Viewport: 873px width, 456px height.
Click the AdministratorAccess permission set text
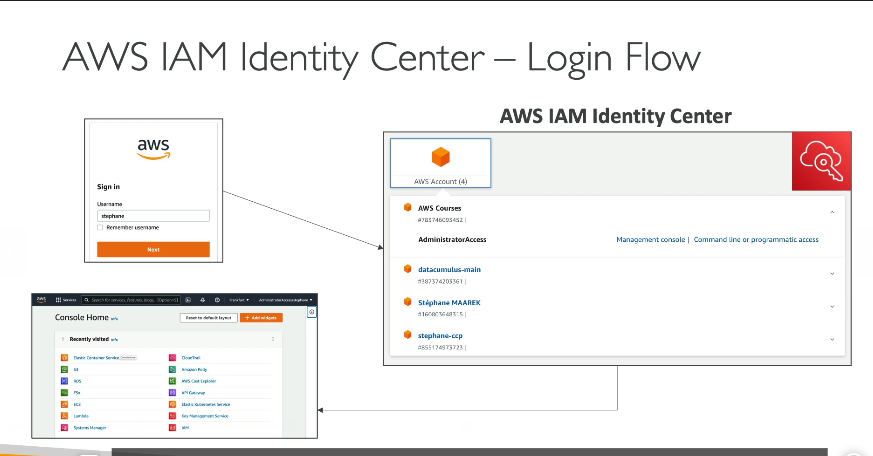(452, 239)
